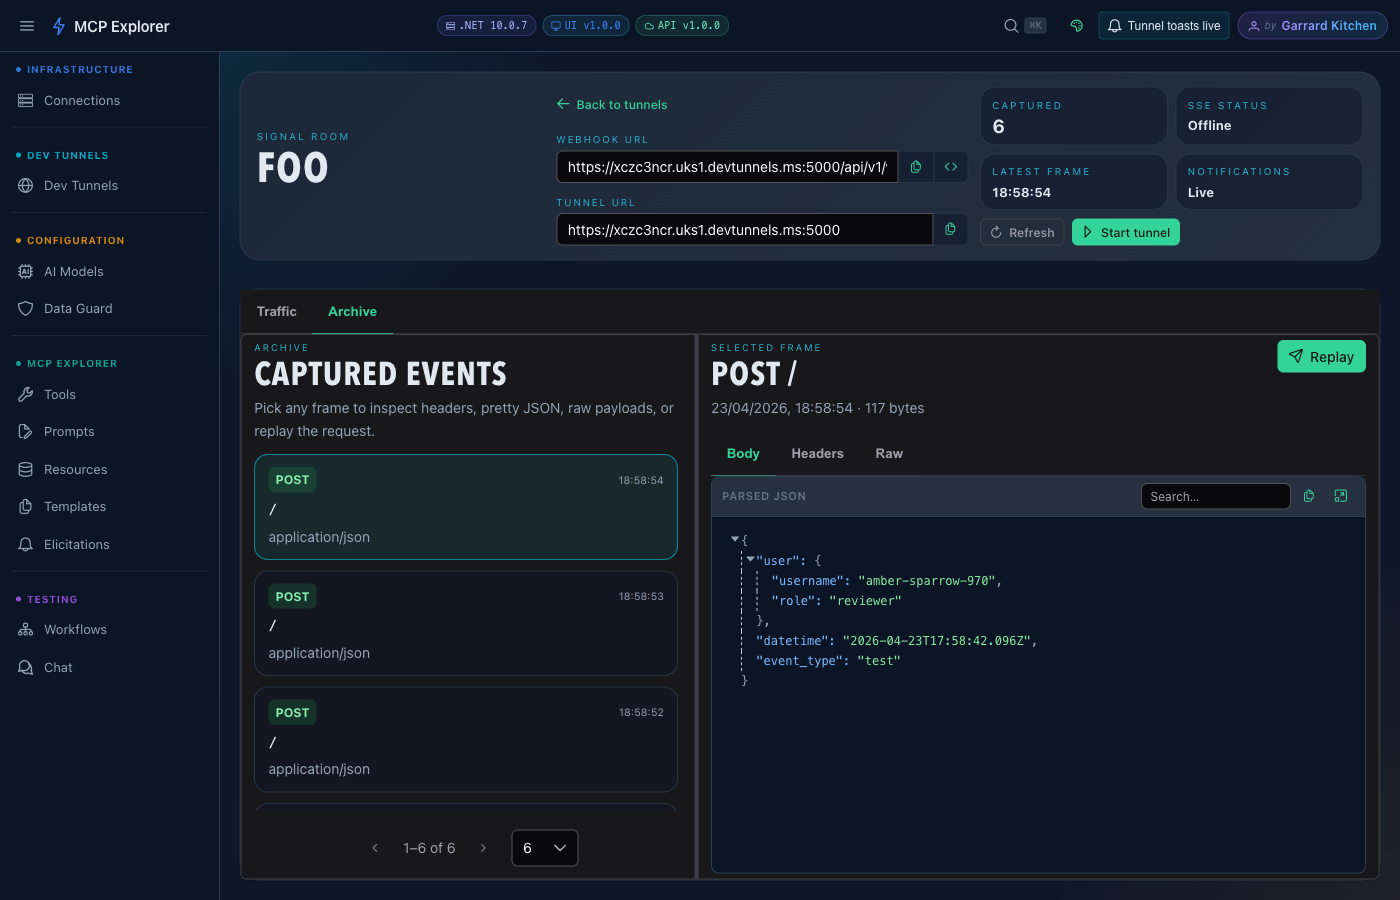Click the "1–6 of 6" pagination text

click(429, 848)
